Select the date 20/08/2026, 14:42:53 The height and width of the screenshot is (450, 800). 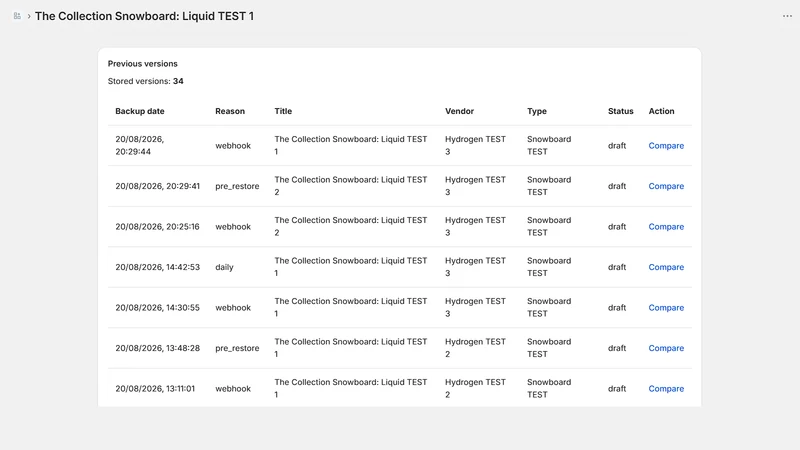click(158, 267)
